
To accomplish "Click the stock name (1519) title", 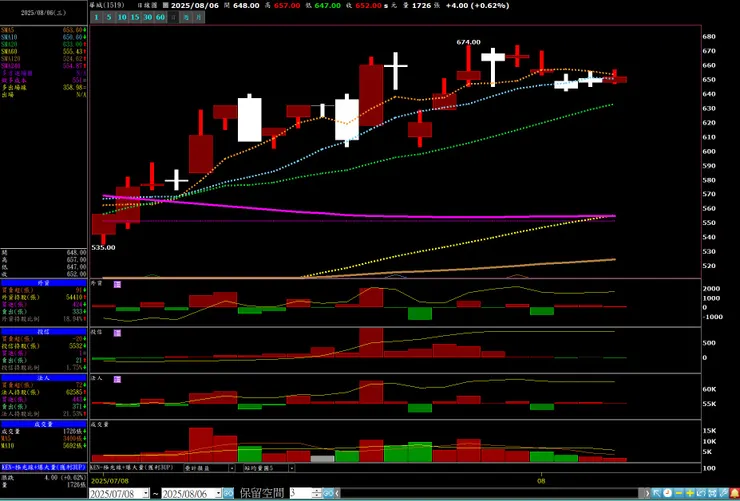I will [107, 5].
